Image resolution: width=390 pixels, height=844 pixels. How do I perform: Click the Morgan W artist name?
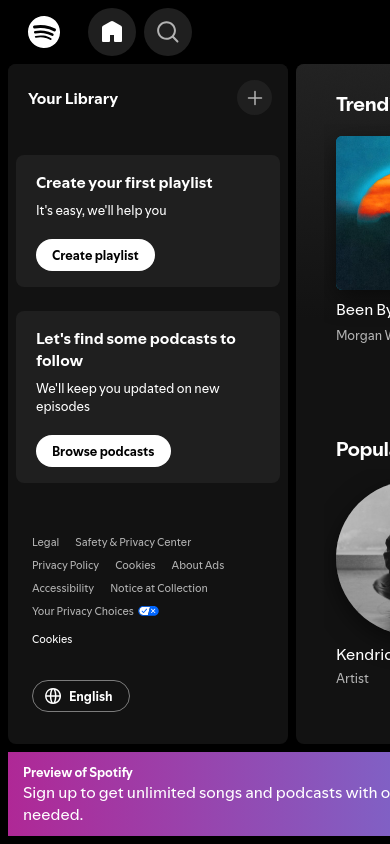(x=363, y=335)
